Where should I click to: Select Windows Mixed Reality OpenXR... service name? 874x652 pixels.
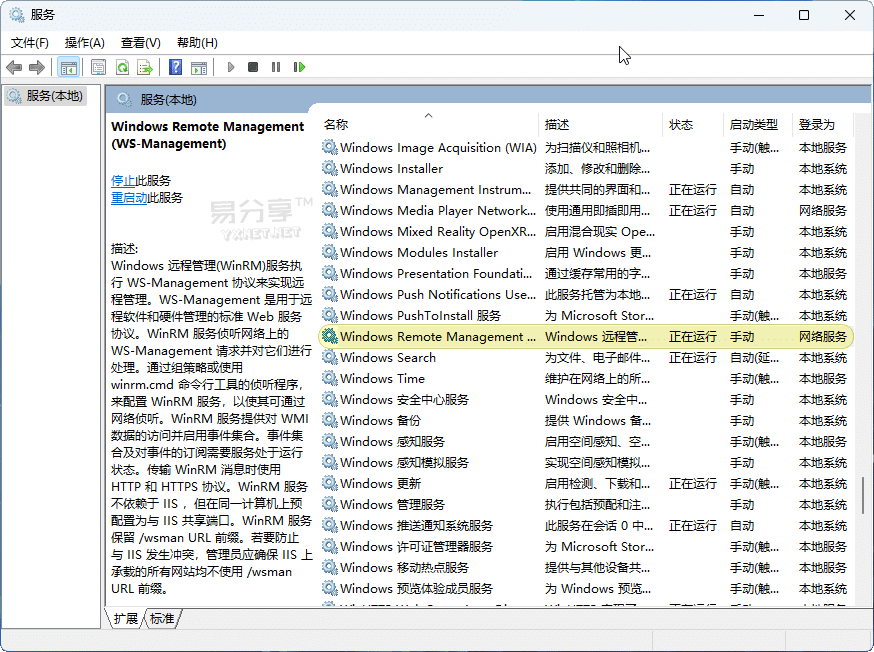tap(438, 231)
